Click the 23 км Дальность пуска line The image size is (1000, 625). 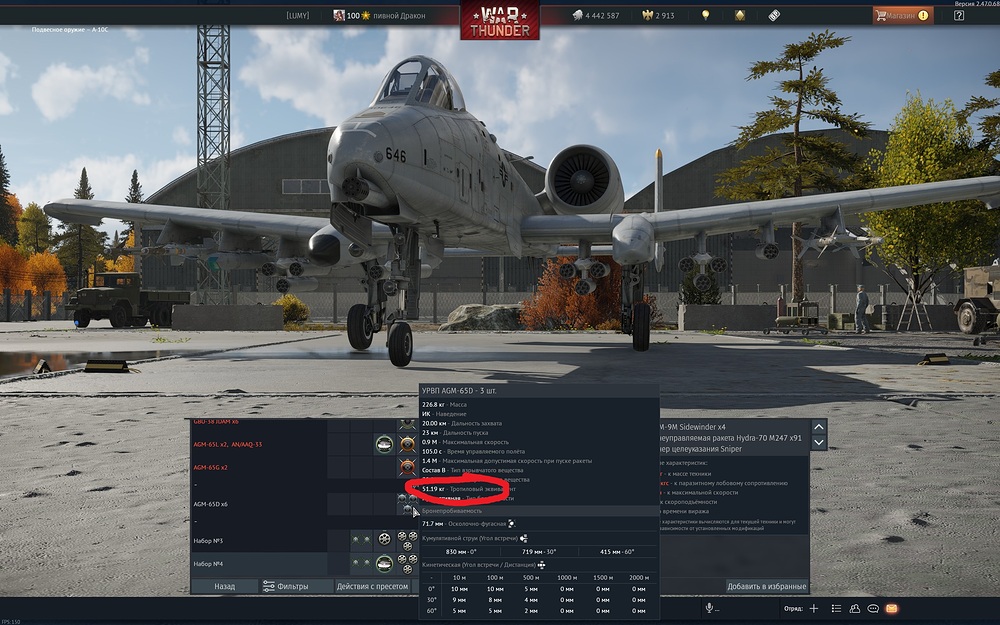click(453, 432)
